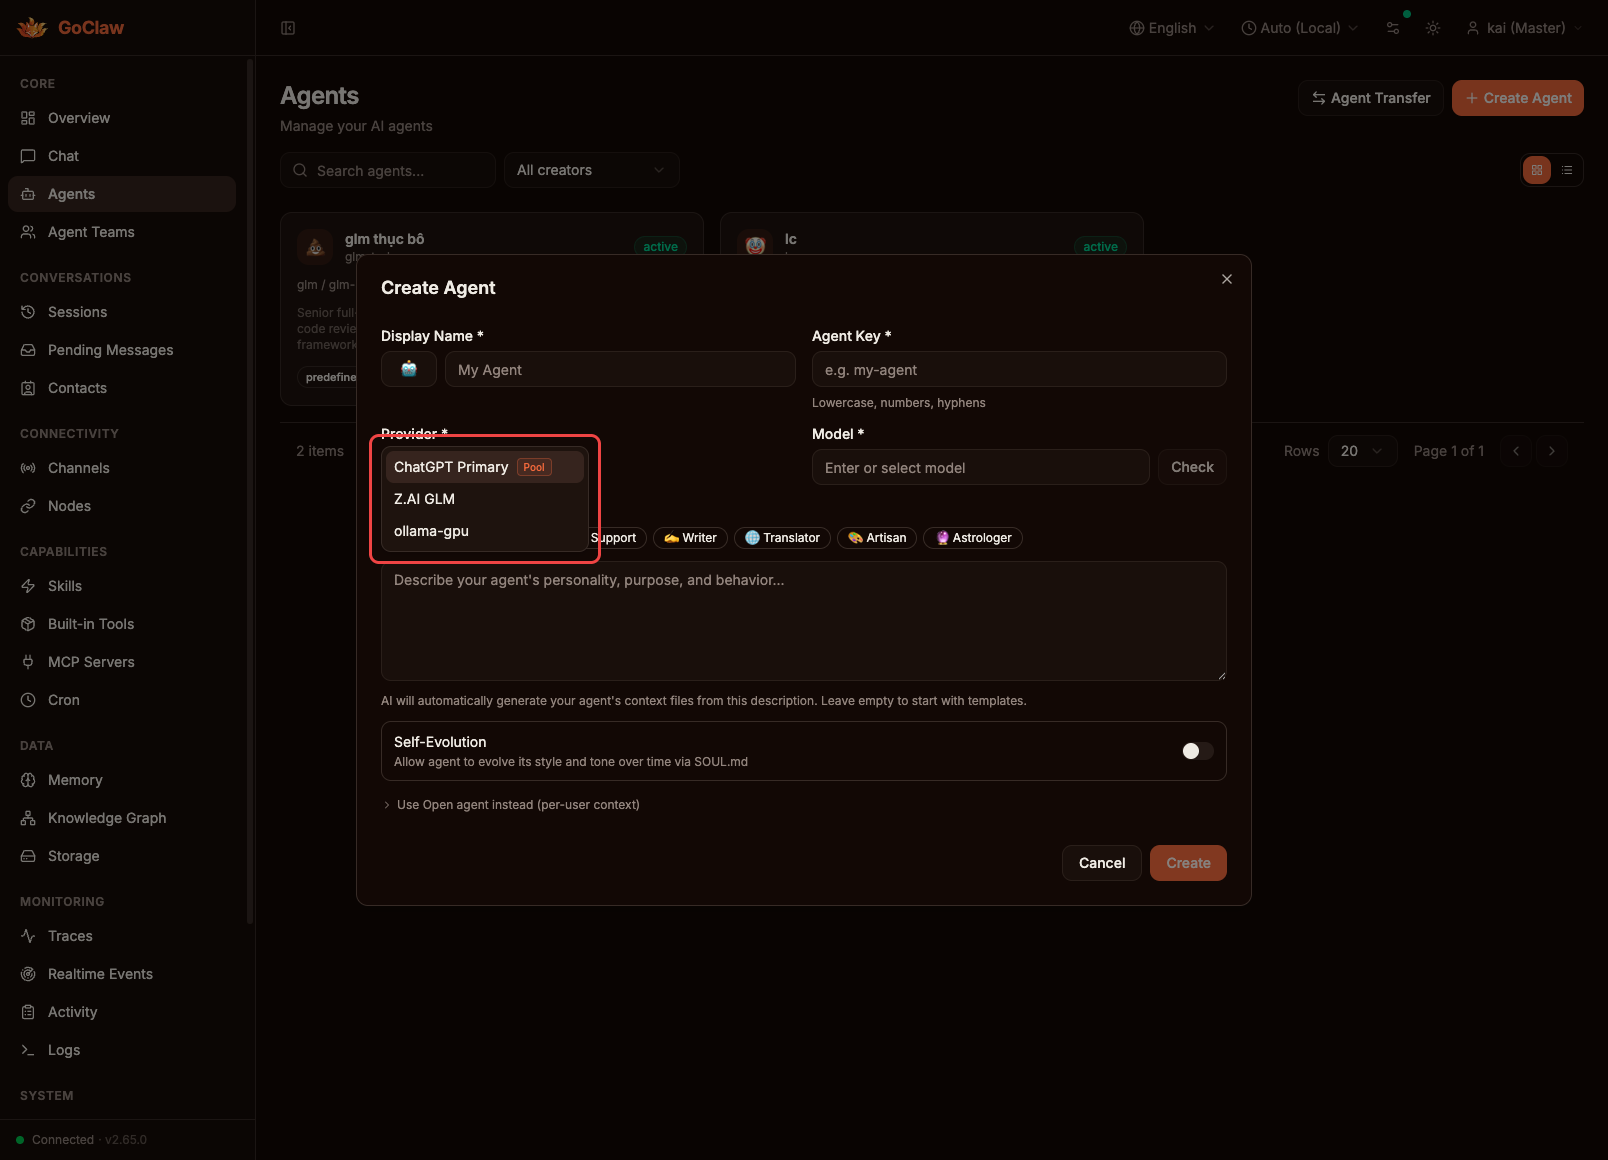The height and width of the screenshot is (1160, 1608).
Task: Open the All creators dropdown
Action: tap(592, 170)
